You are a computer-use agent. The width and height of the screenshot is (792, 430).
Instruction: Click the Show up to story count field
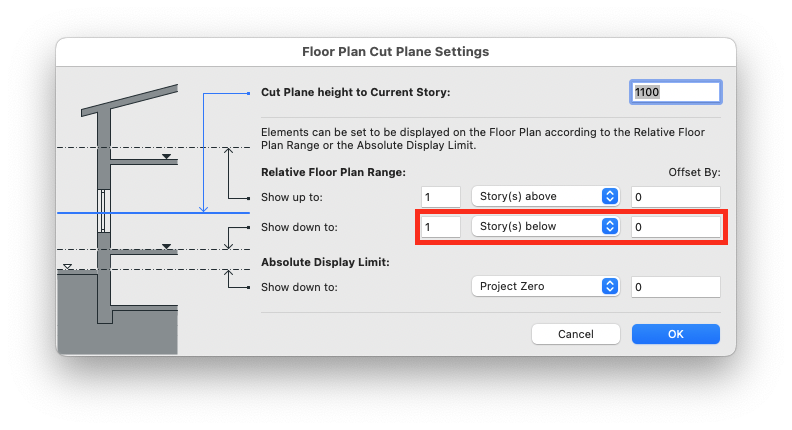tap(440, 197)
